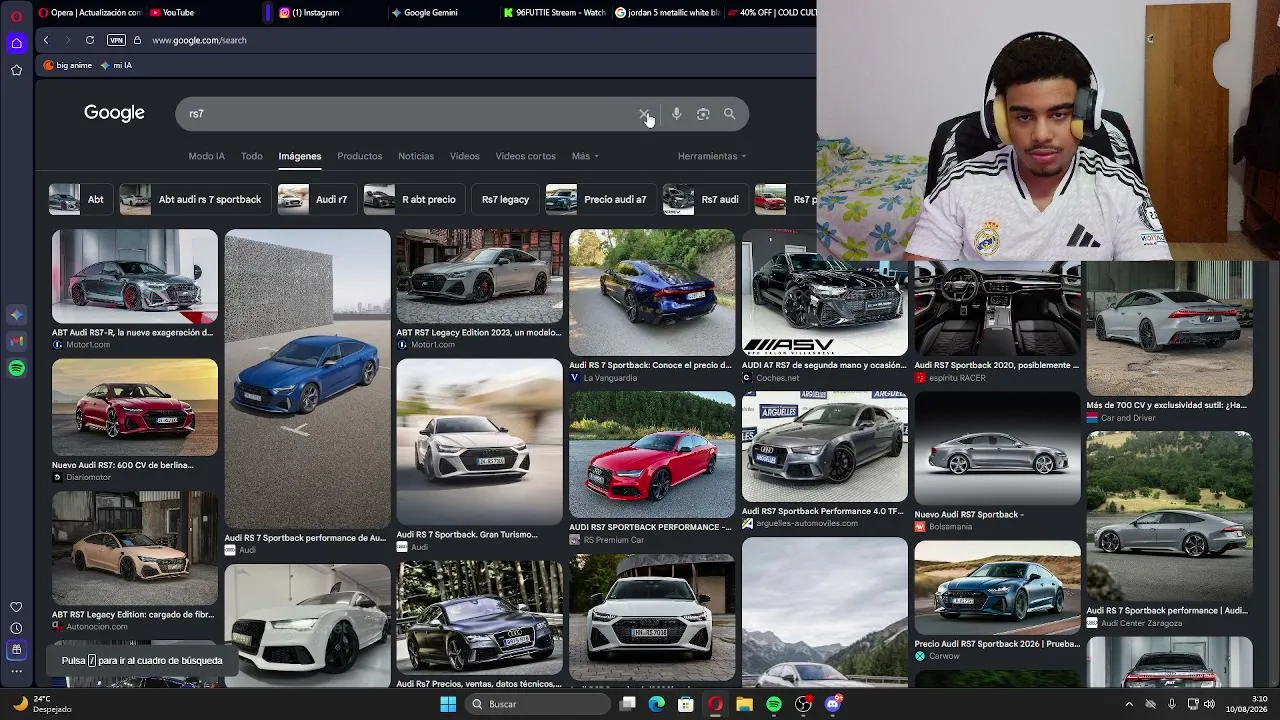This screenshot has height=720, width=1280.
Task: Open Google Lens image search
Action: point(703,114)
